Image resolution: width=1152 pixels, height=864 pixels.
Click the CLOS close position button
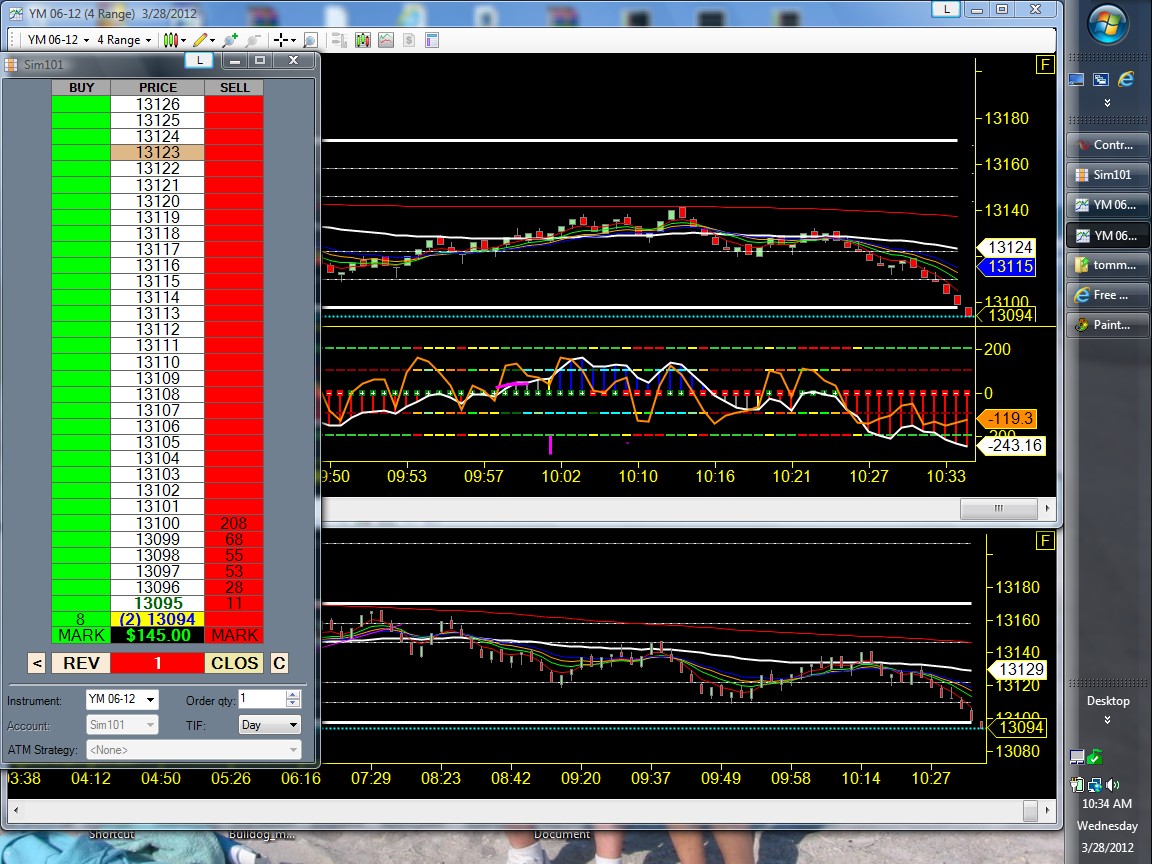234,663
